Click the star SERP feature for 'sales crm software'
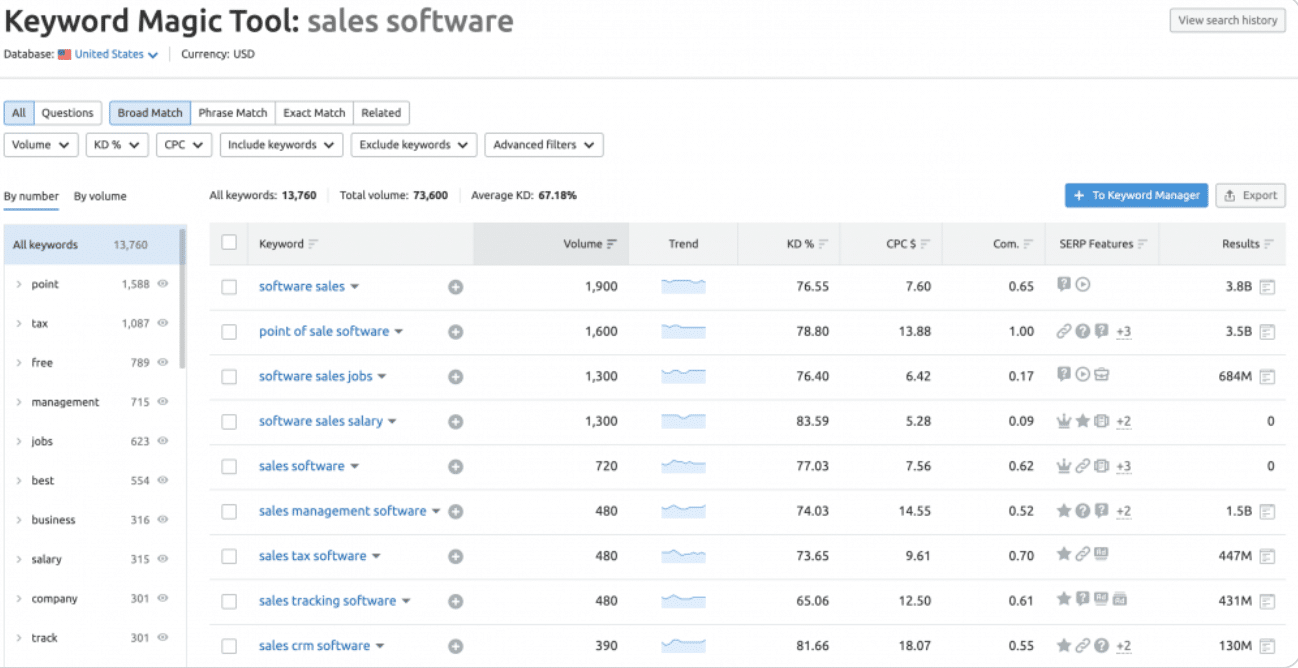 tap(1064, 646)
